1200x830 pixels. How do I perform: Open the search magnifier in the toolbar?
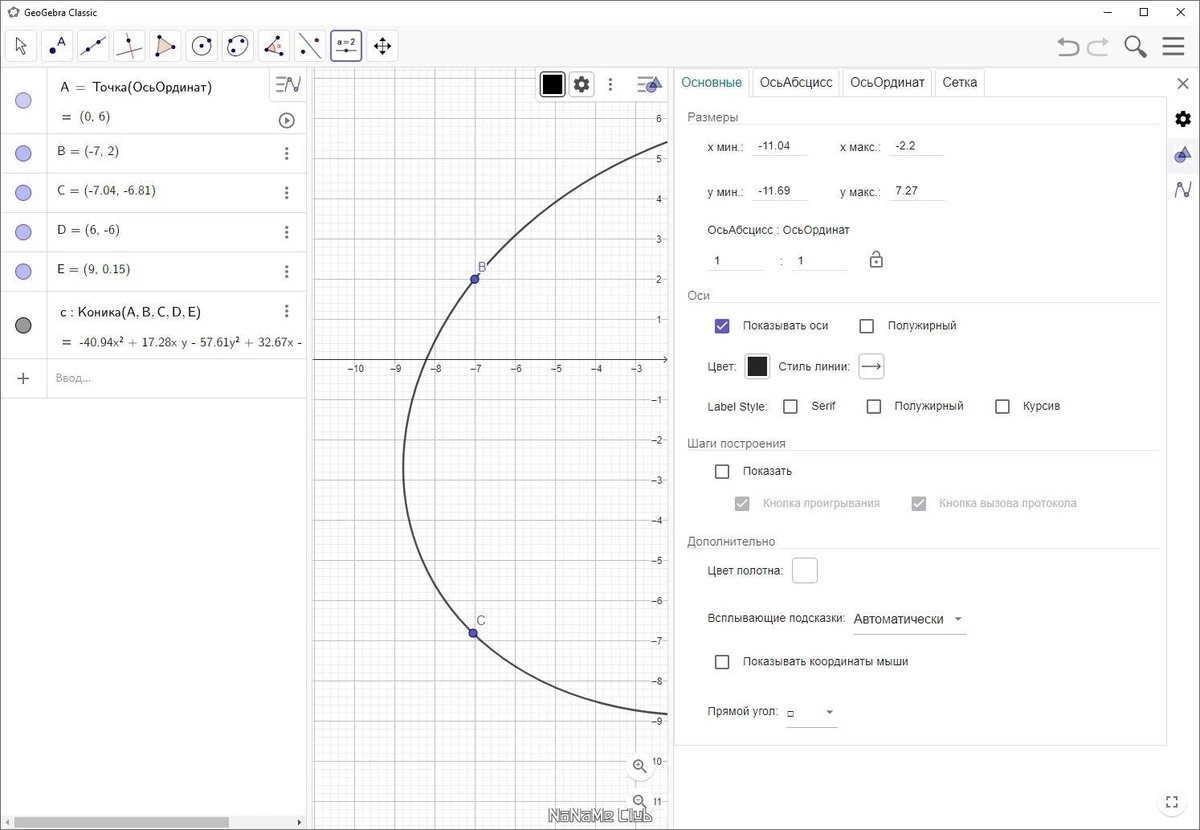[x=1135, y=46]
